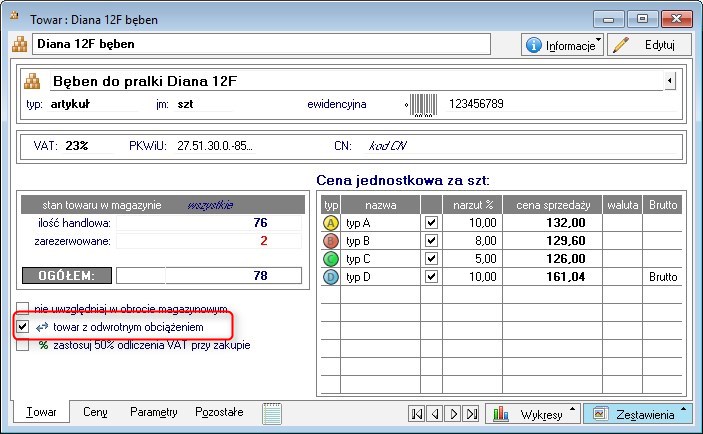Open the Parametry tab
703x434 pixels.
[x=153, y=412]
